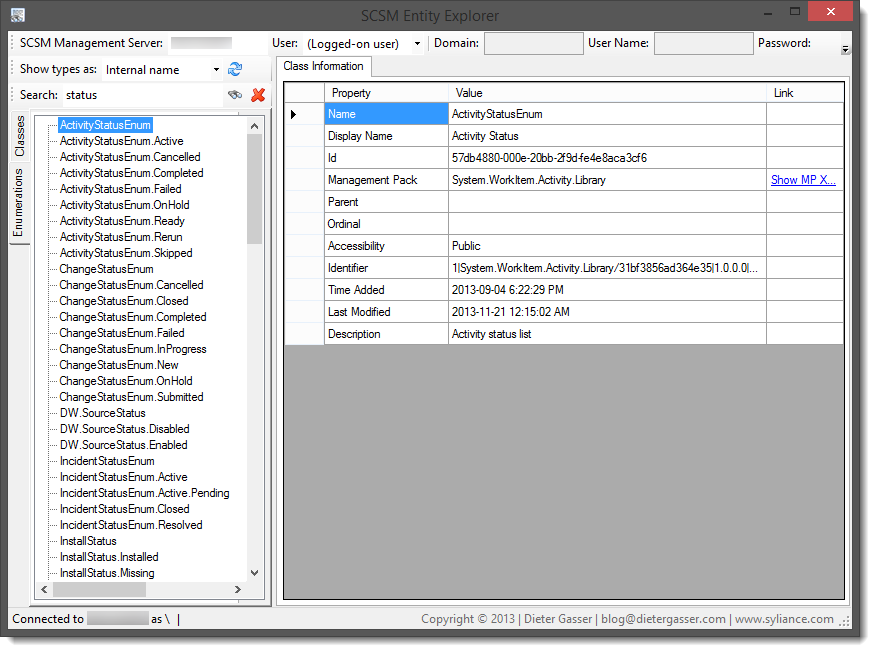Select IncidentStatusEnum.Active.Pending in tree
The height and width of the screenshot is (652, 875).
[145, 493]
